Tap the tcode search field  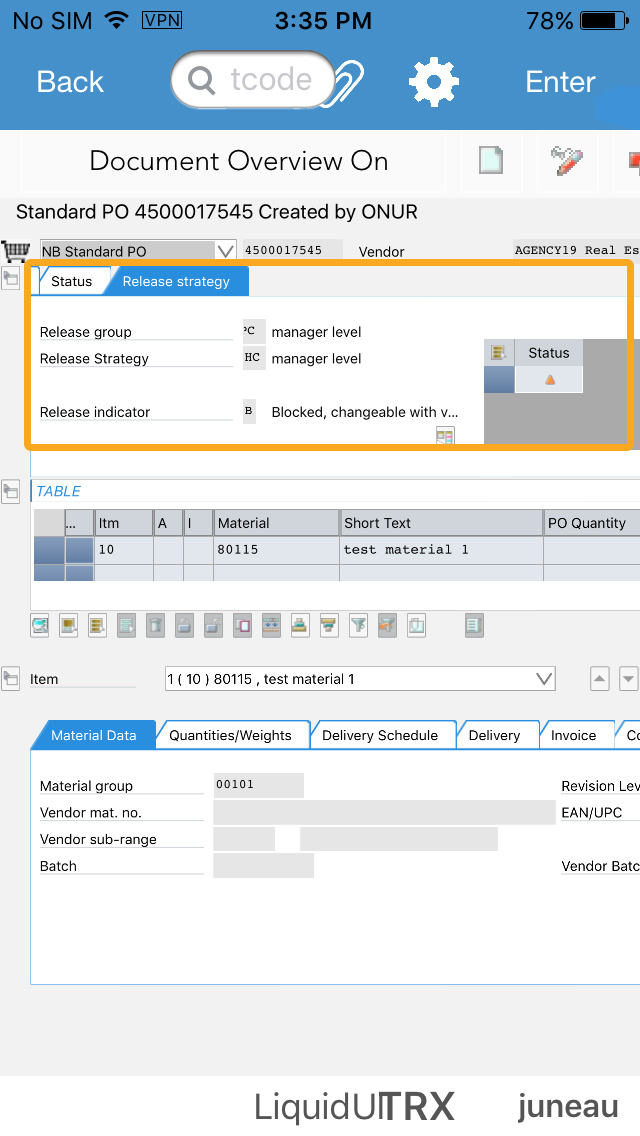click(255, 80)
